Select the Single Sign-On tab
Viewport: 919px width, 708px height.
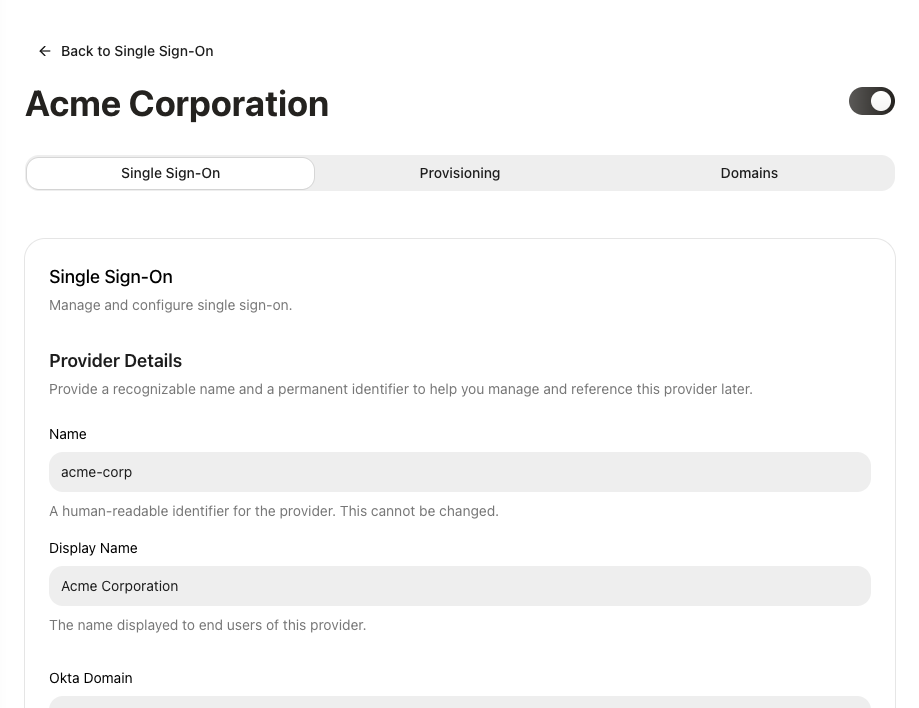pyautogui.click(x=170, y=173)
